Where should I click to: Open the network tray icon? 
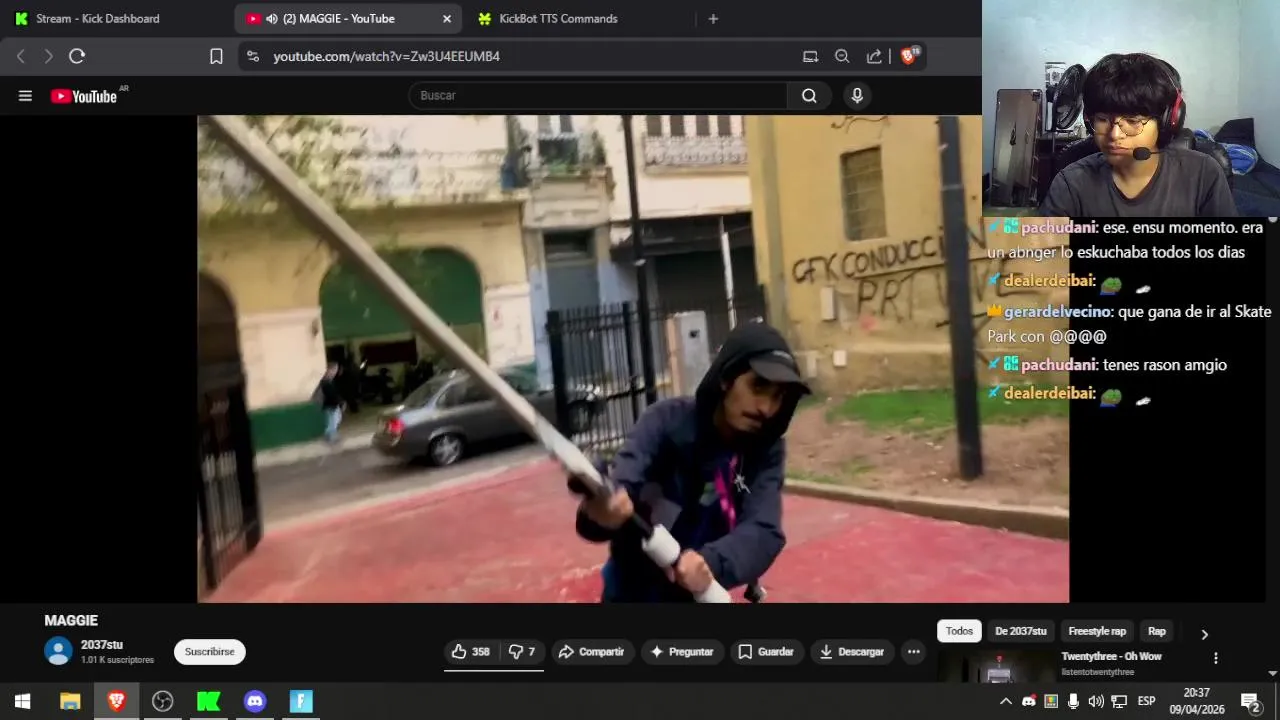coord(1119,702)
